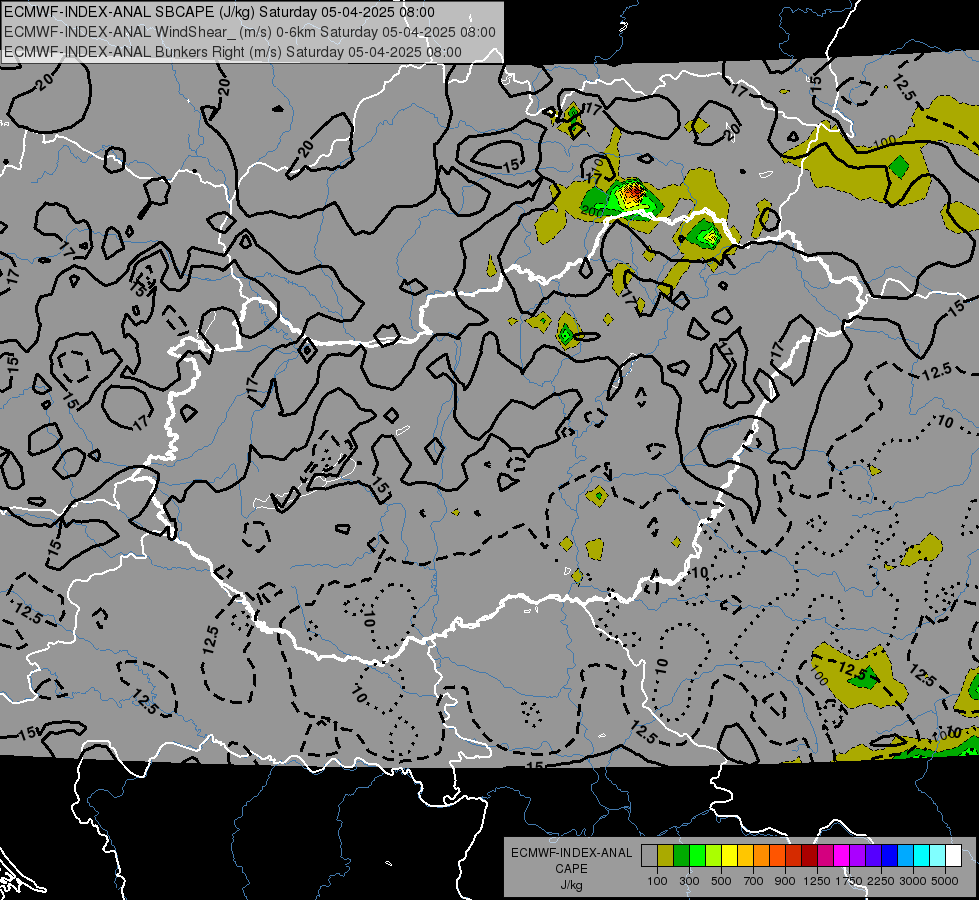Click the ECMWF-INDEX-ANAL legend title
This screenshot has height=900, width=979.
coord(571,853)
